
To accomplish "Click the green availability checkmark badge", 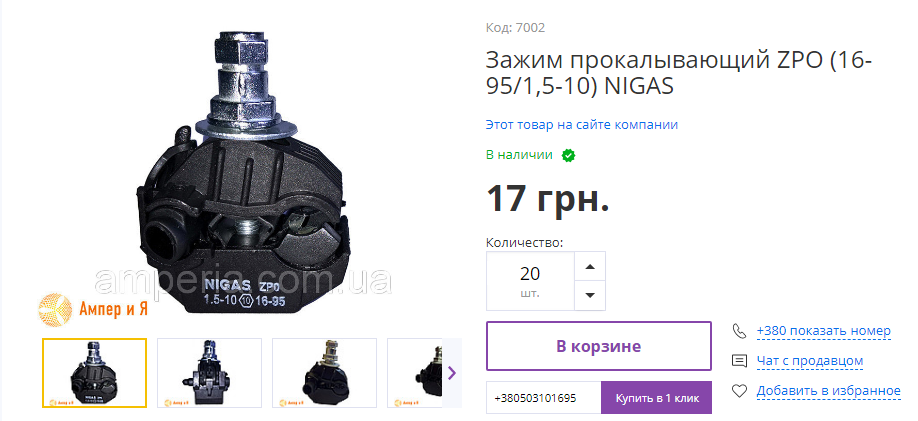I will pos(568,155).
